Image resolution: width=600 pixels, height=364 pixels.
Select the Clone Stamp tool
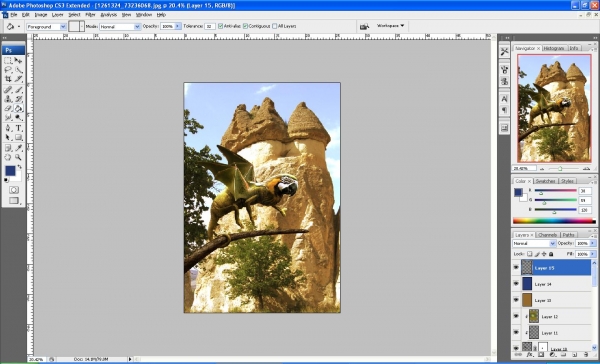[8, 99]
